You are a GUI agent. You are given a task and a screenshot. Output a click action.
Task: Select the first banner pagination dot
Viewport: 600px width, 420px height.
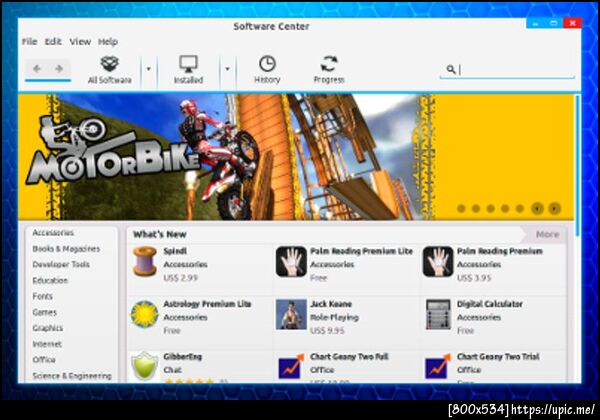[461, 208]
